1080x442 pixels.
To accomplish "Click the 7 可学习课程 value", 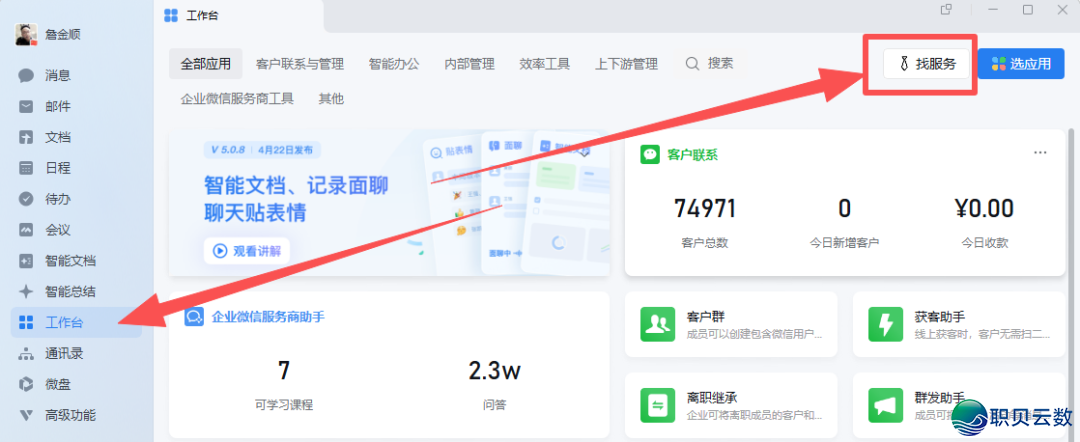I will (x=284, y=370).
